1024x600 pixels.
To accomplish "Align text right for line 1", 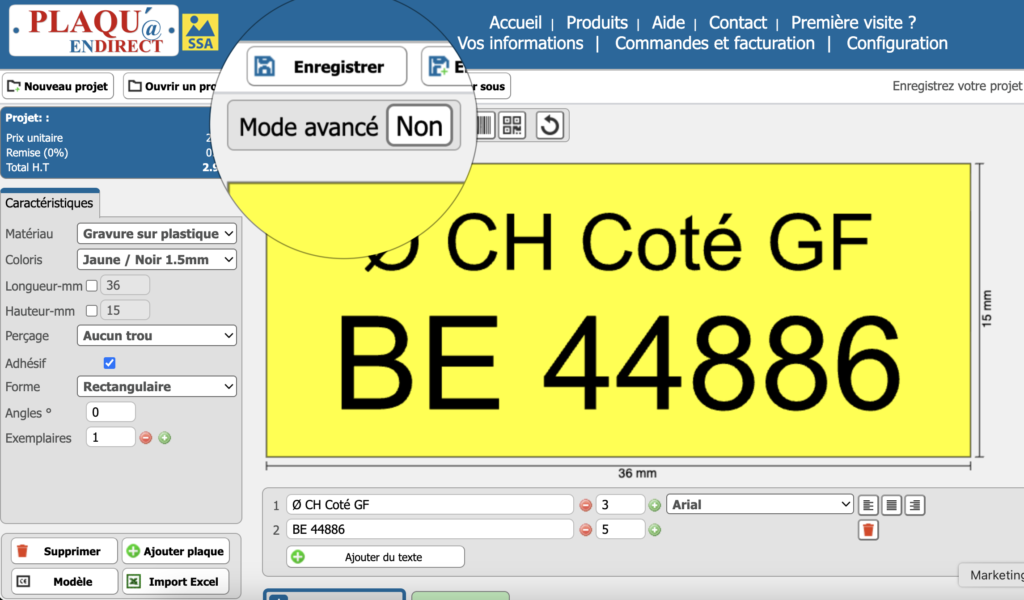I will pos(914,505).
